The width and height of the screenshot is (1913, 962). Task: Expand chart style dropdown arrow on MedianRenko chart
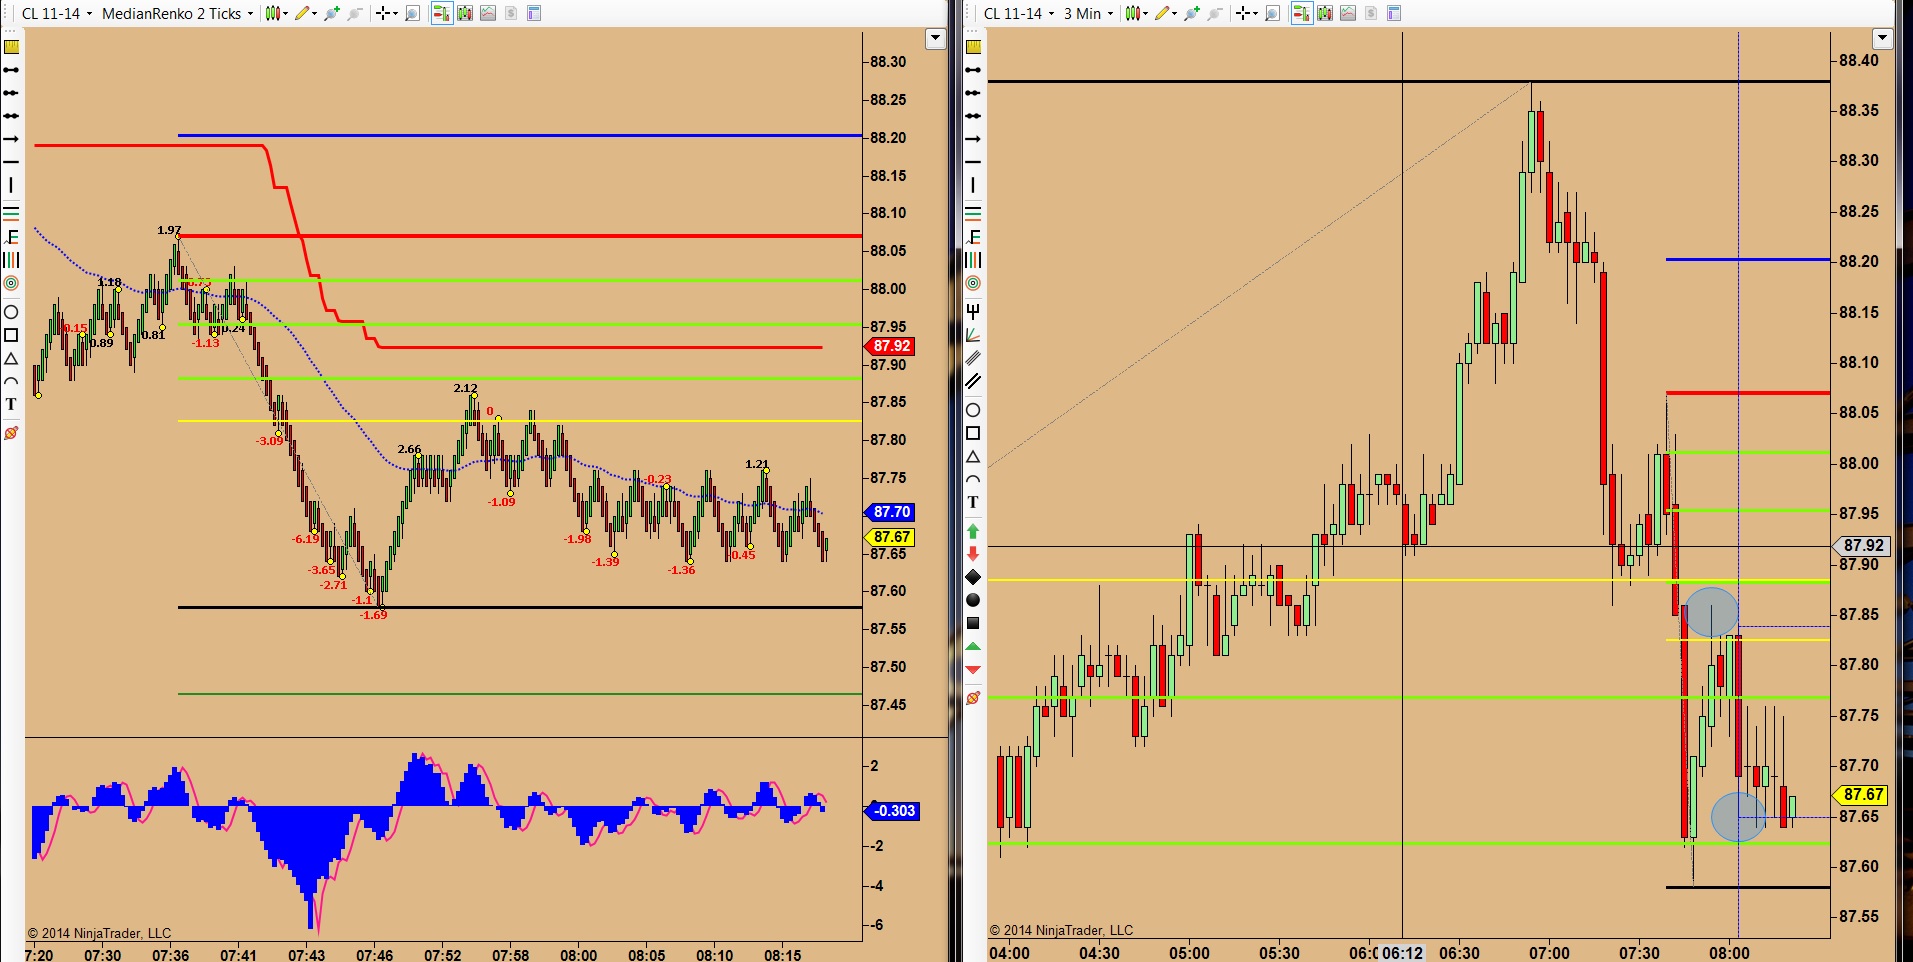[x=285, y=14]
